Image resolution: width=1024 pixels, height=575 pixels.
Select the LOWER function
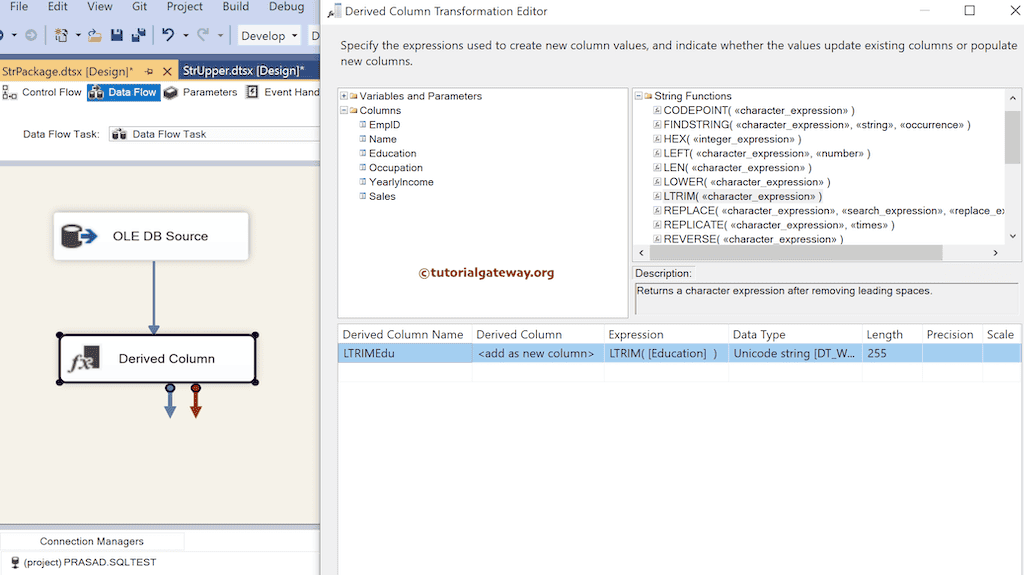[x=746, y=182]
